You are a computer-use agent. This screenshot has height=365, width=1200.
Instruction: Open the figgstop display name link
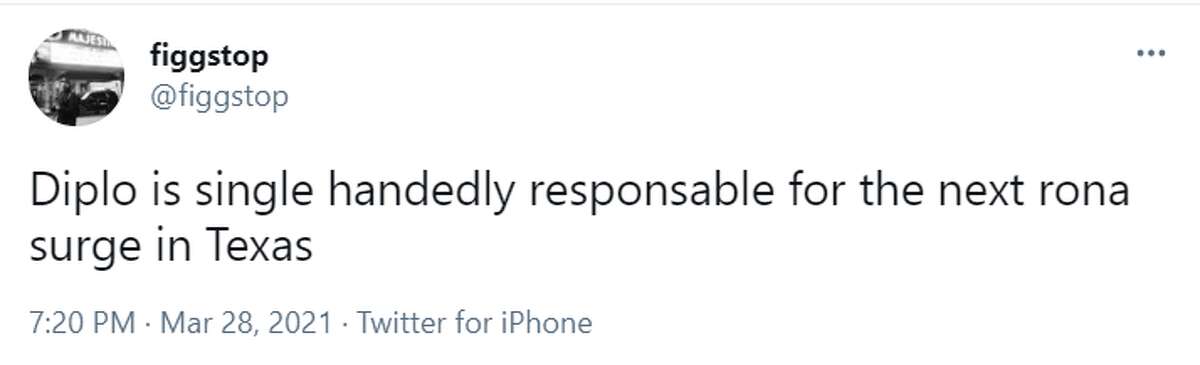pyautogui.click(x=209, y=57)
